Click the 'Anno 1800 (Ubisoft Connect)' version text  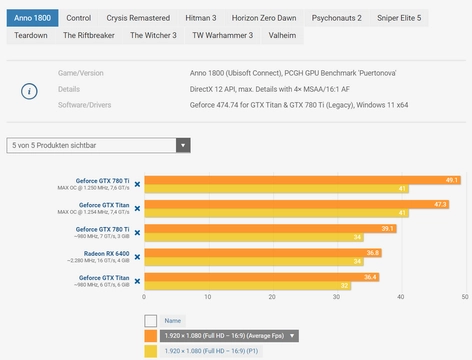293,73
